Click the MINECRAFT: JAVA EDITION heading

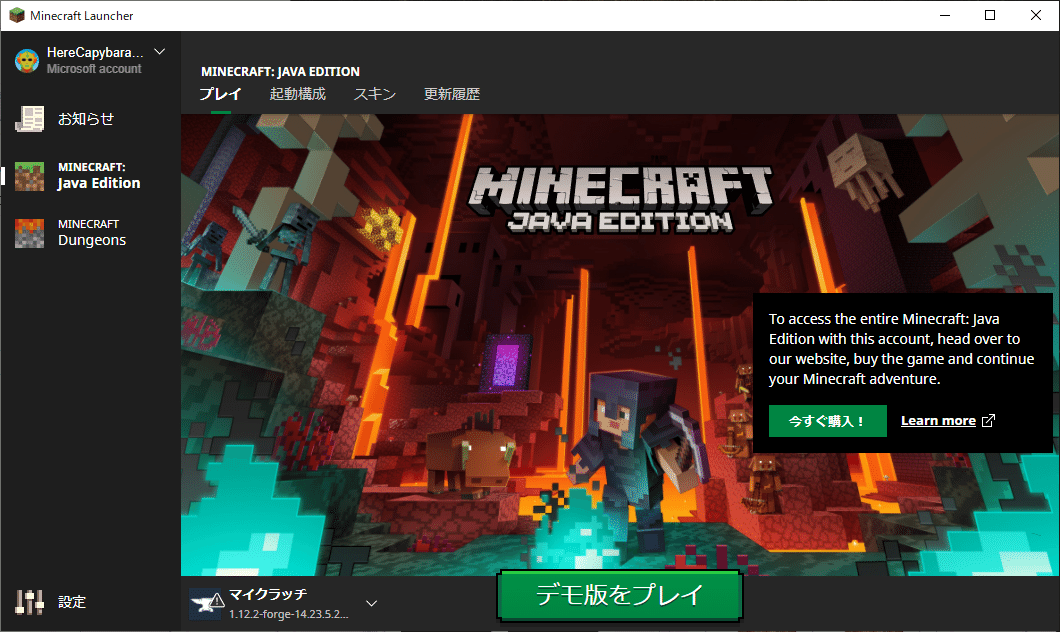(281, 71)
